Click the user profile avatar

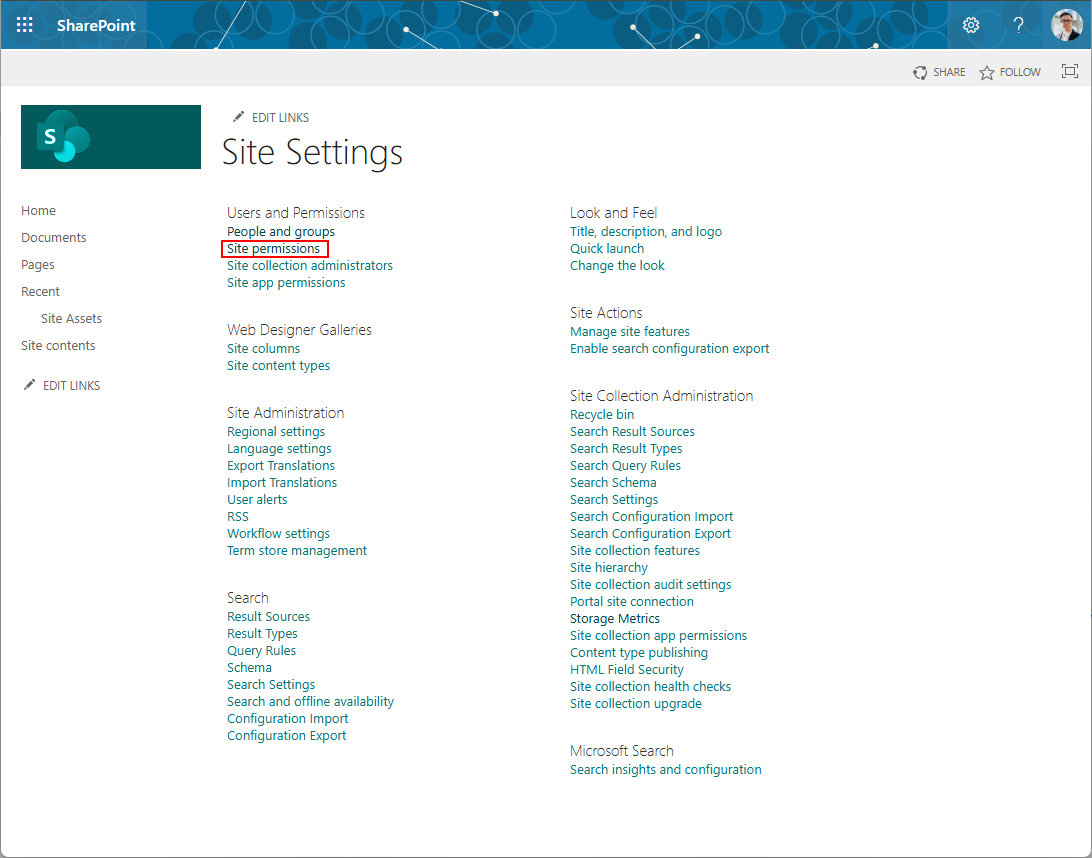click(1065, 24)
